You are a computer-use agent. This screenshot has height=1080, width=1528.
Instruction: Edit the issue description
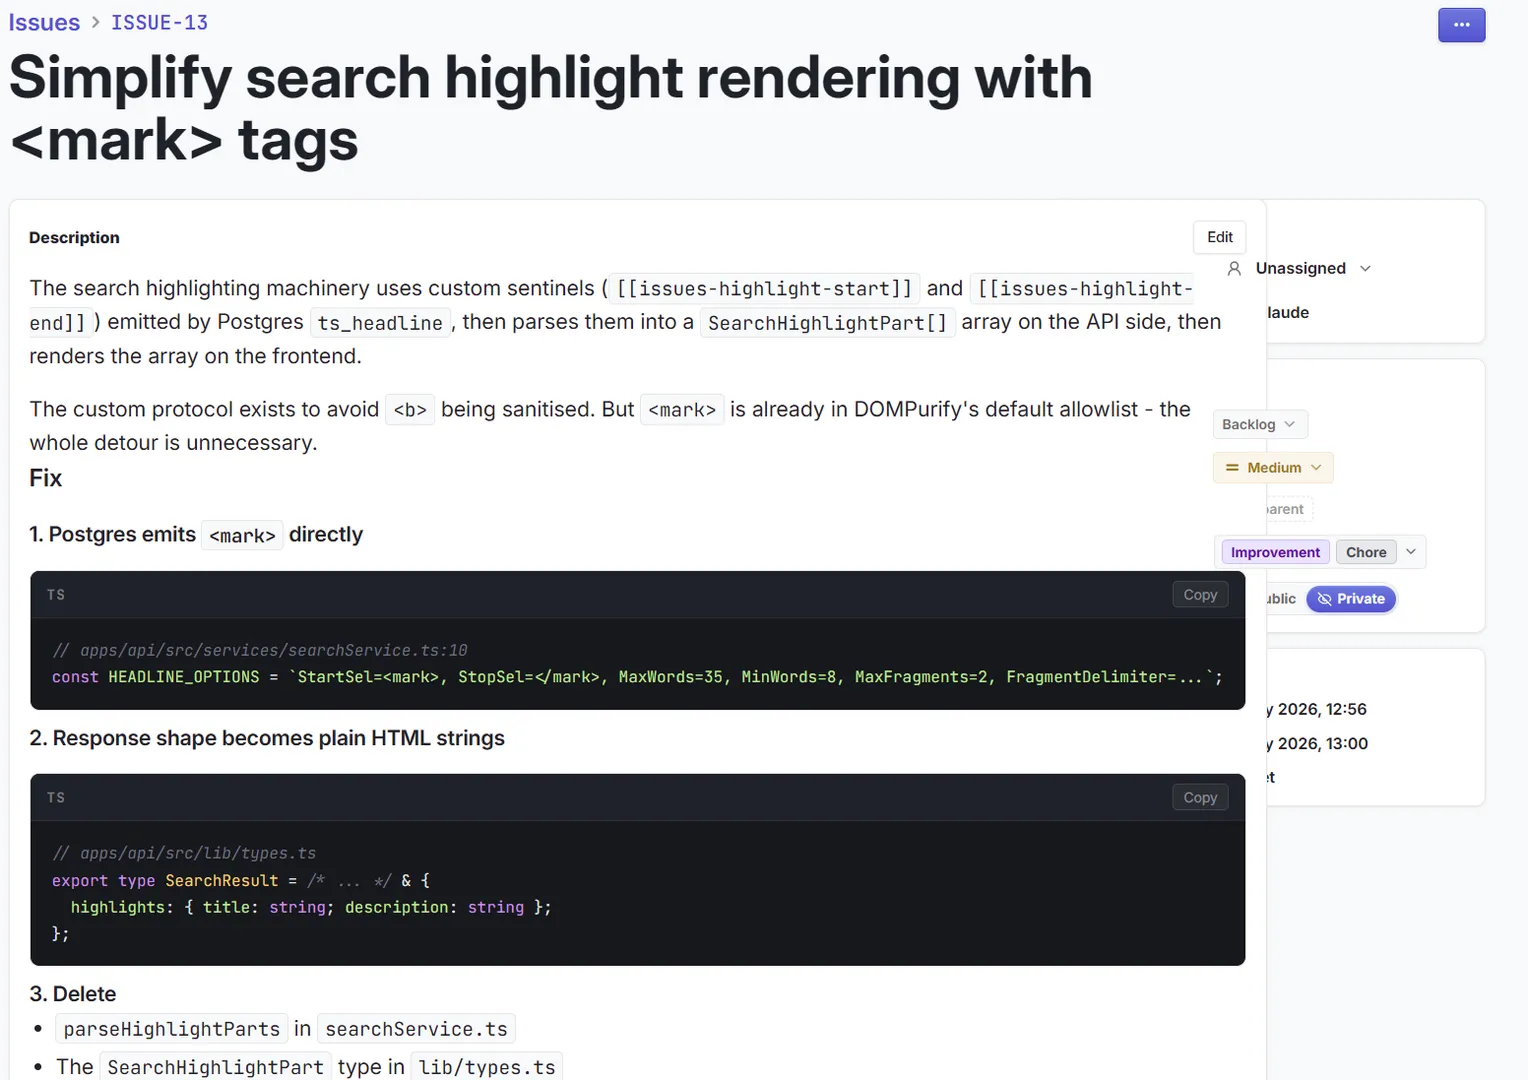tap(1219, 237)
